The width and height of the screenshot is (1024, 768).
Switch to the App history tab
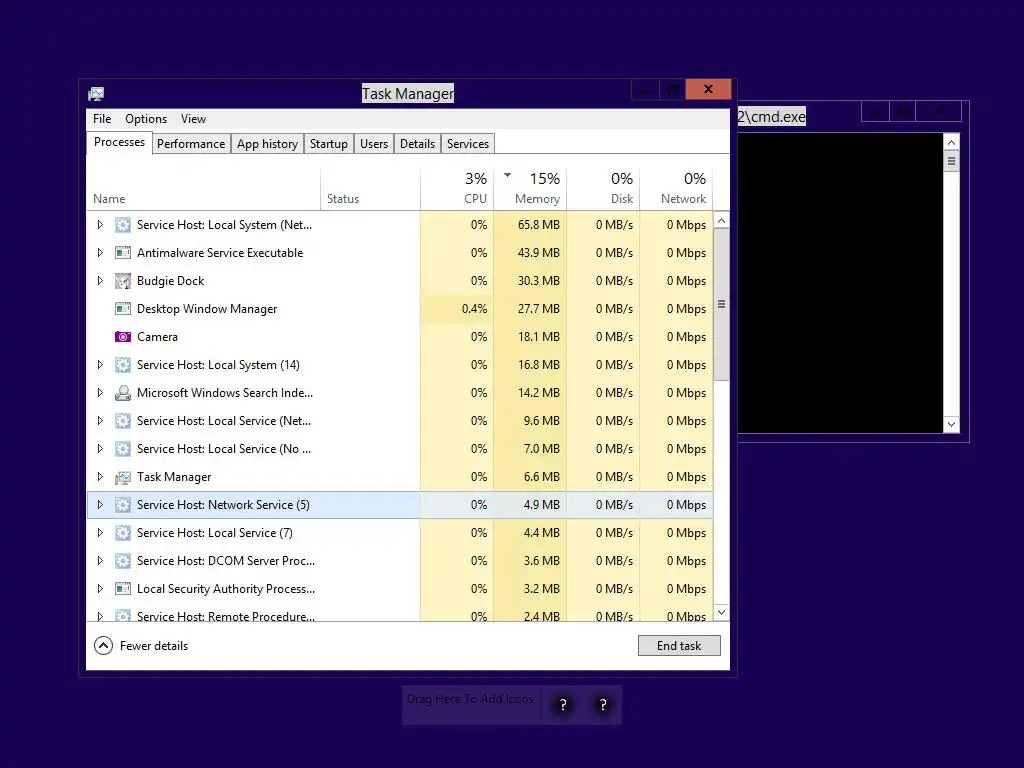click(x=267, y=144)
